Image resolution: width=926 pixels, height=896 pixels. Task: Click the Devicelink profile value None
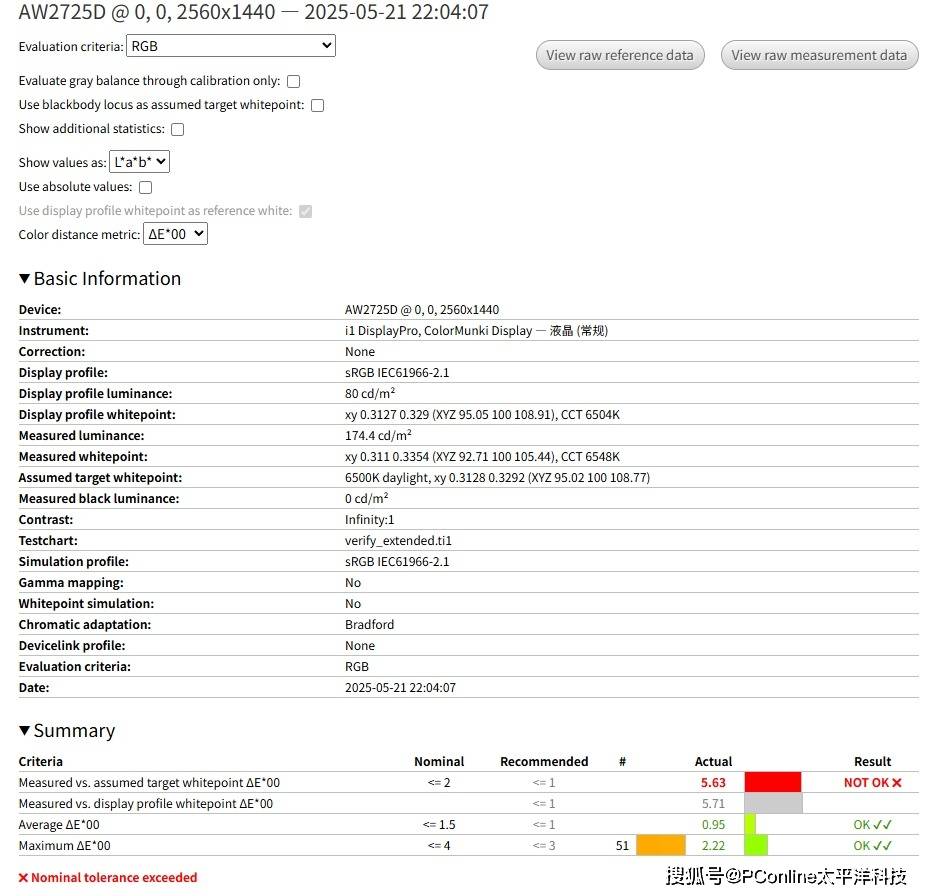[x=360, y=646]
